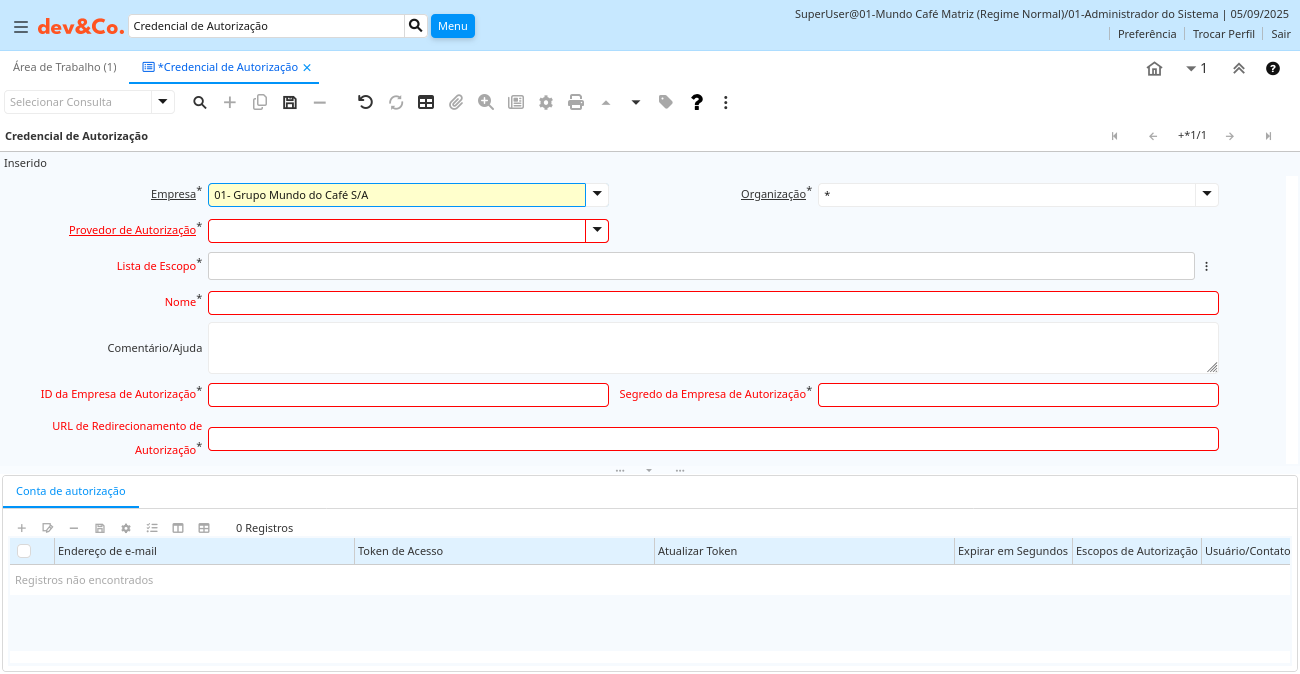Toggle grid view in main toolbar
This screenshot has width=1300, height=674.
pyautogui.click(x=426, y=102)
